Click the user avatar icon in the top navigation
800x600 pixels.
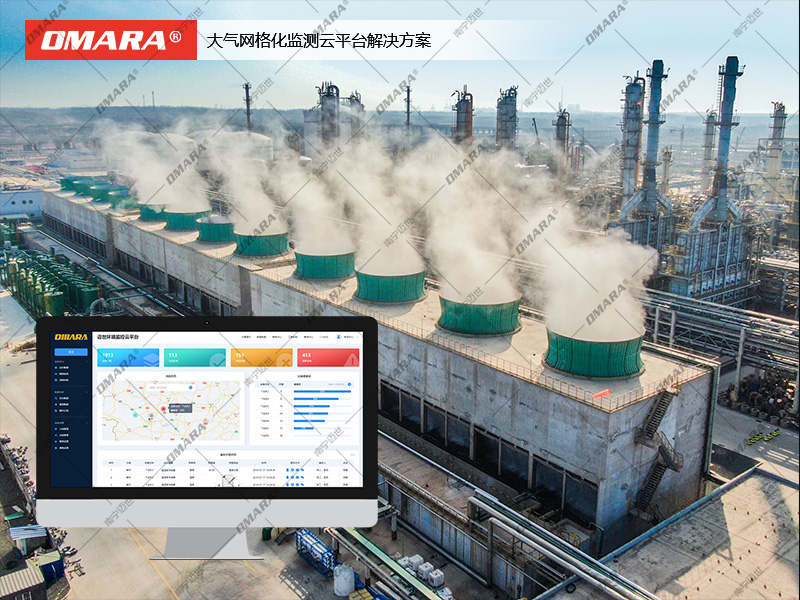338,337
